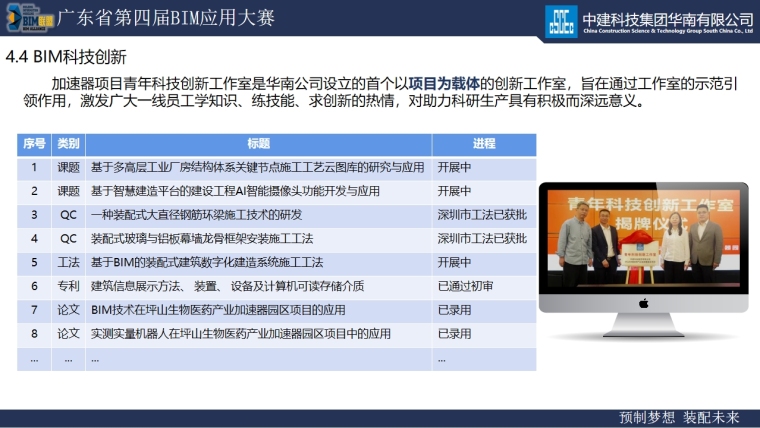Select the 4.4 BIM科技创新 section heading

click(x=66, y=56)
